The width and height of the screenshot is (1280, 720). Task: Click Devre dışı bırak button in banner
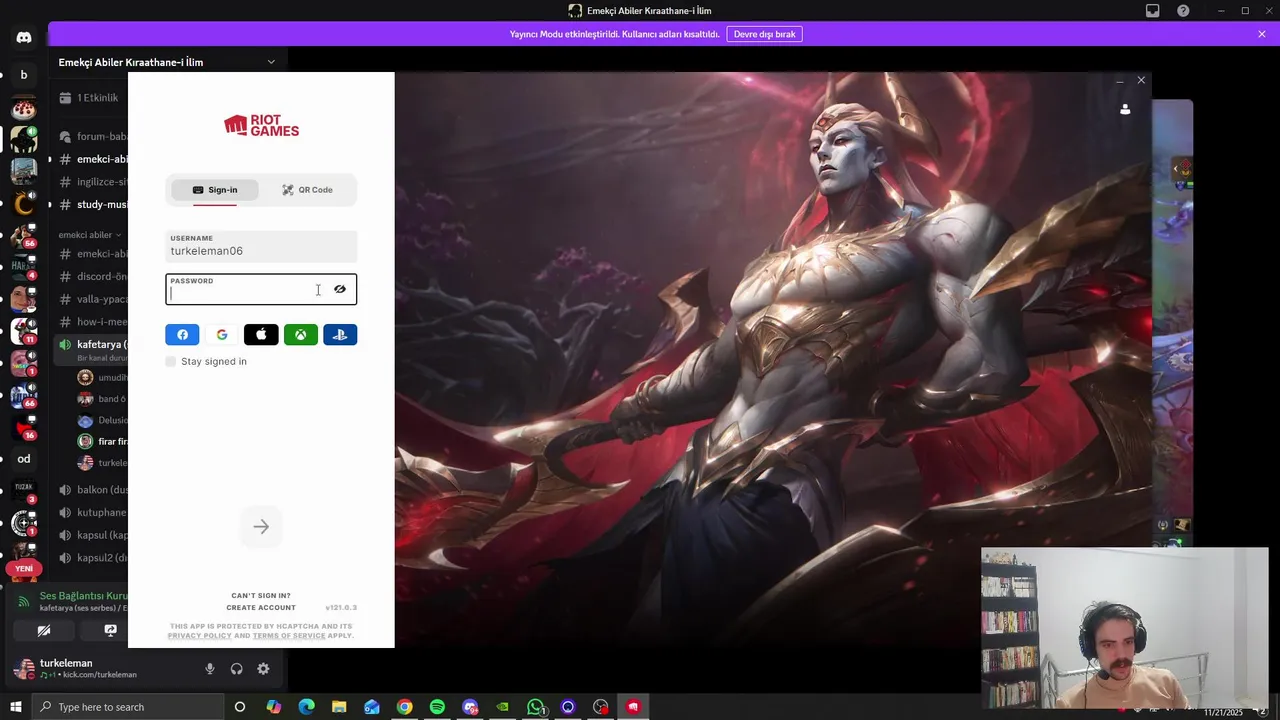(x=764, y=34)
